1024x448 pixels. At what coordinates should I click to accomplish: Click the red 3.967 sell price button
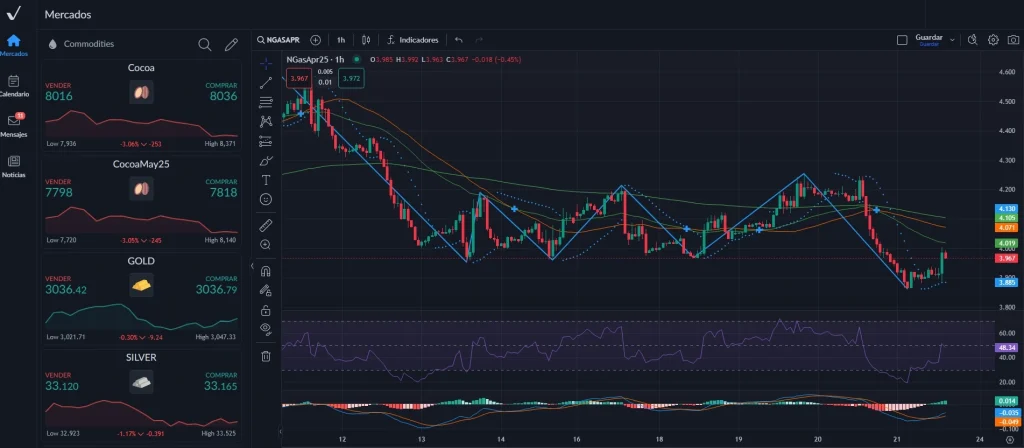(299, 78)
